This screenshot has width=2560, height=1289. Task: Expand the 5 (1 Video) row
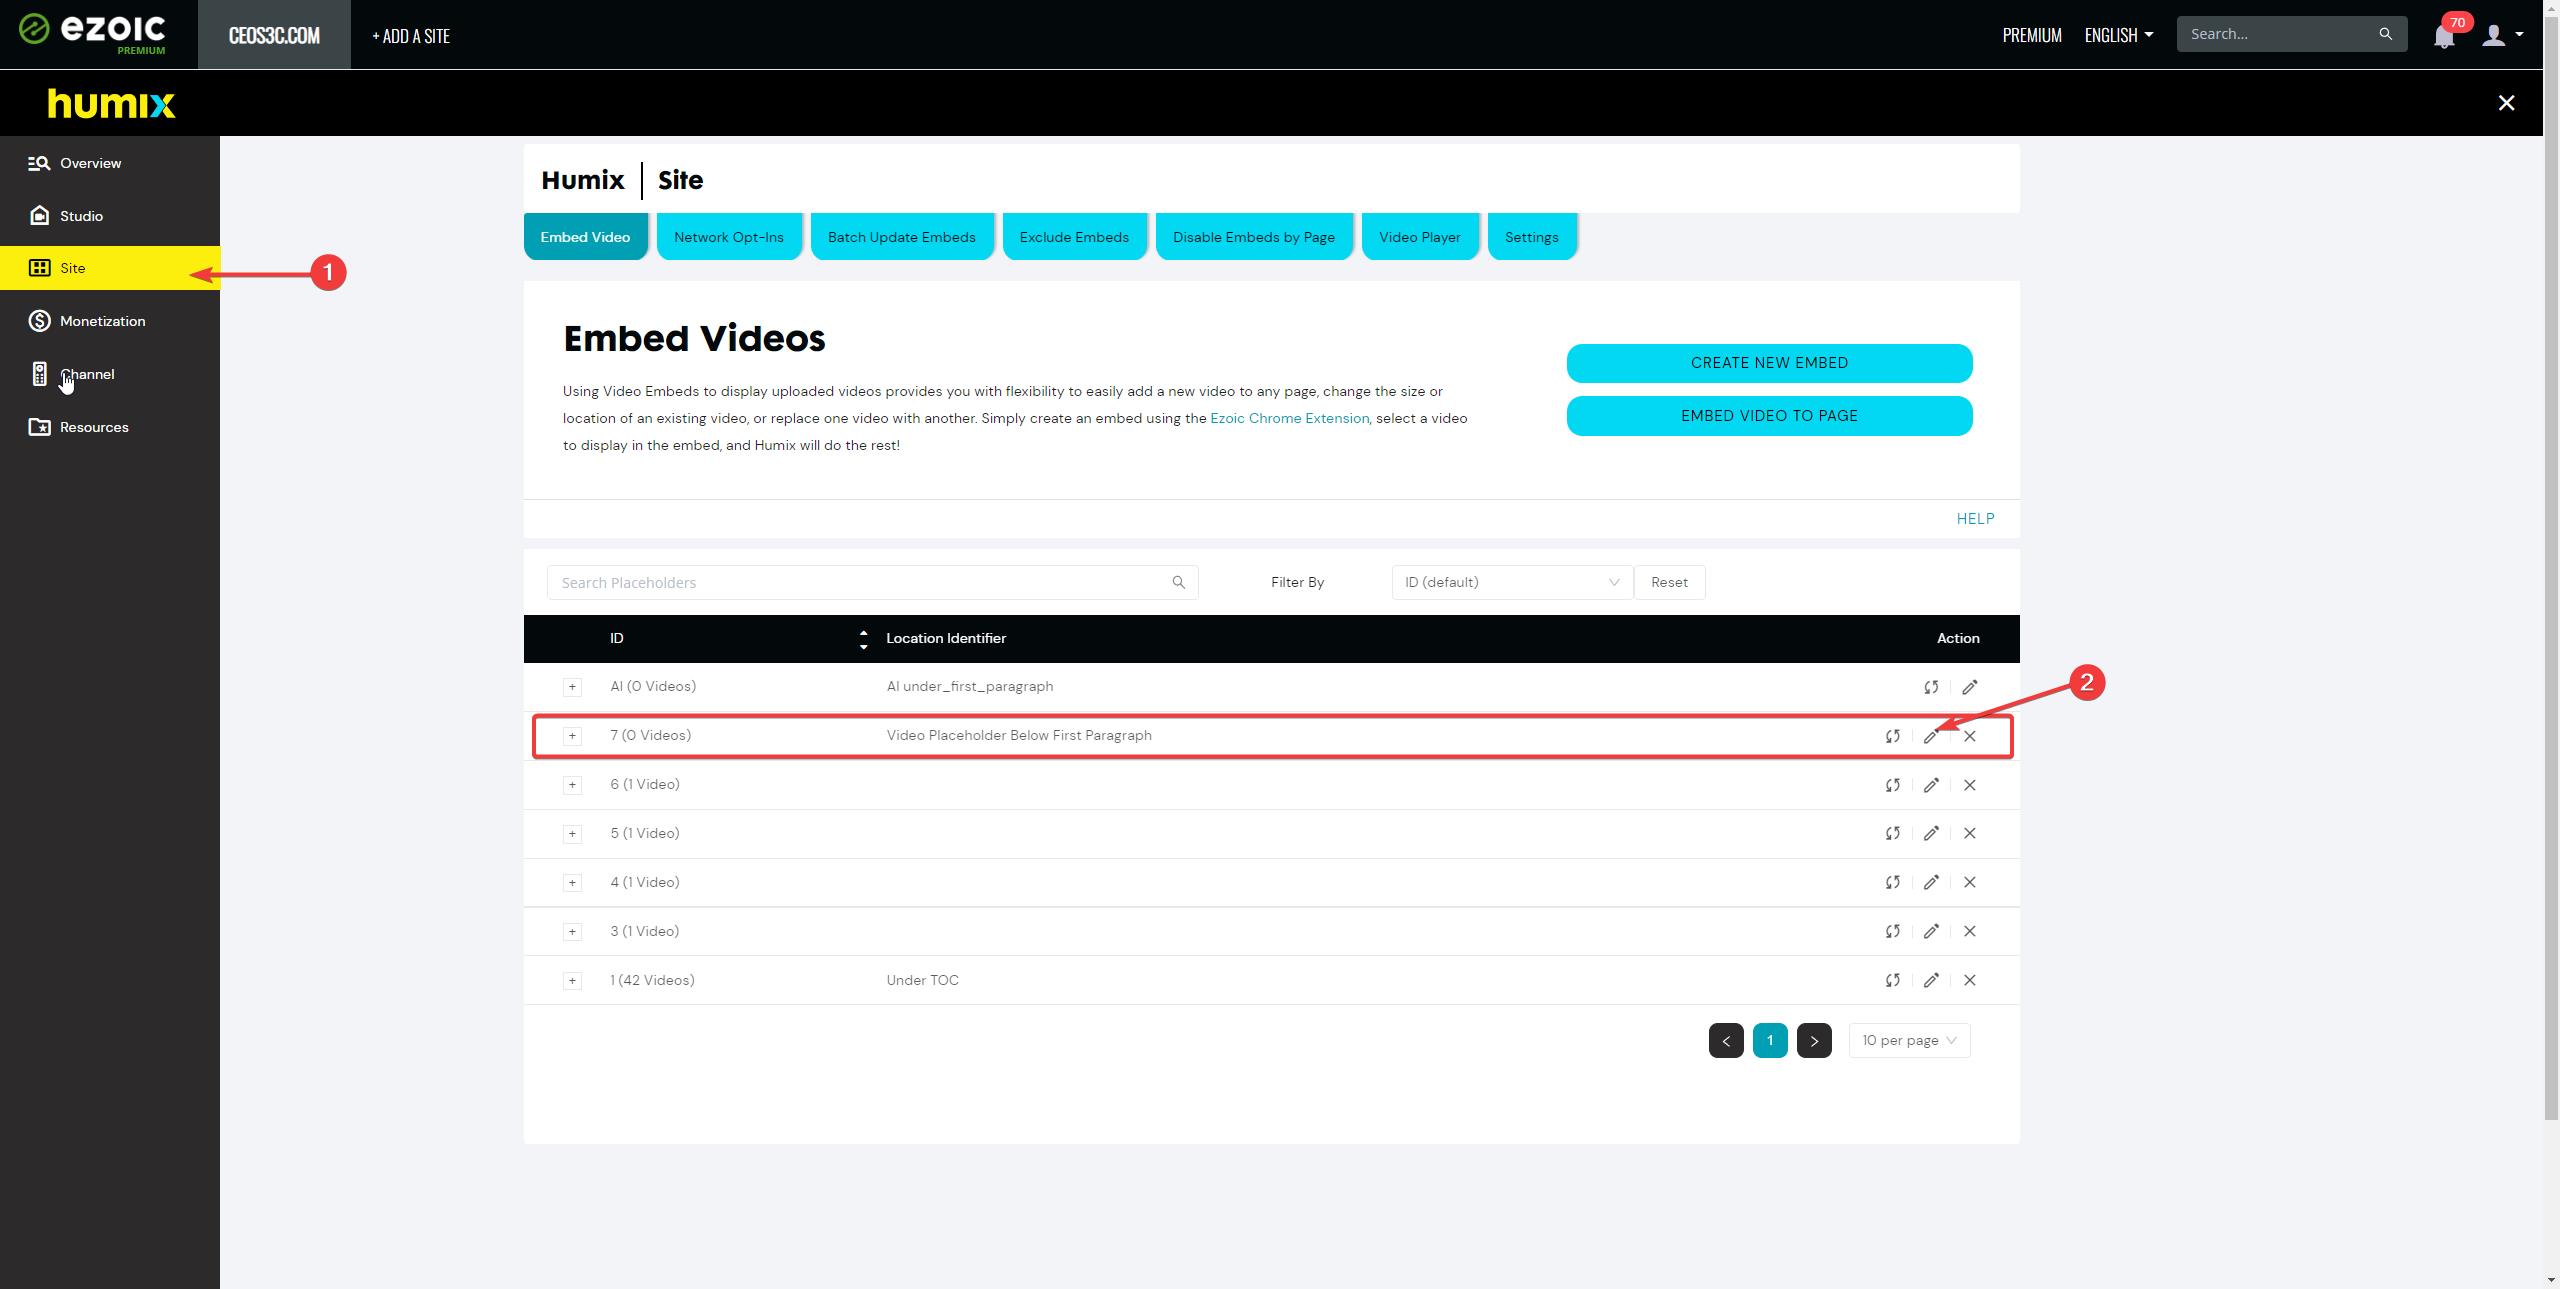(572, 833)
